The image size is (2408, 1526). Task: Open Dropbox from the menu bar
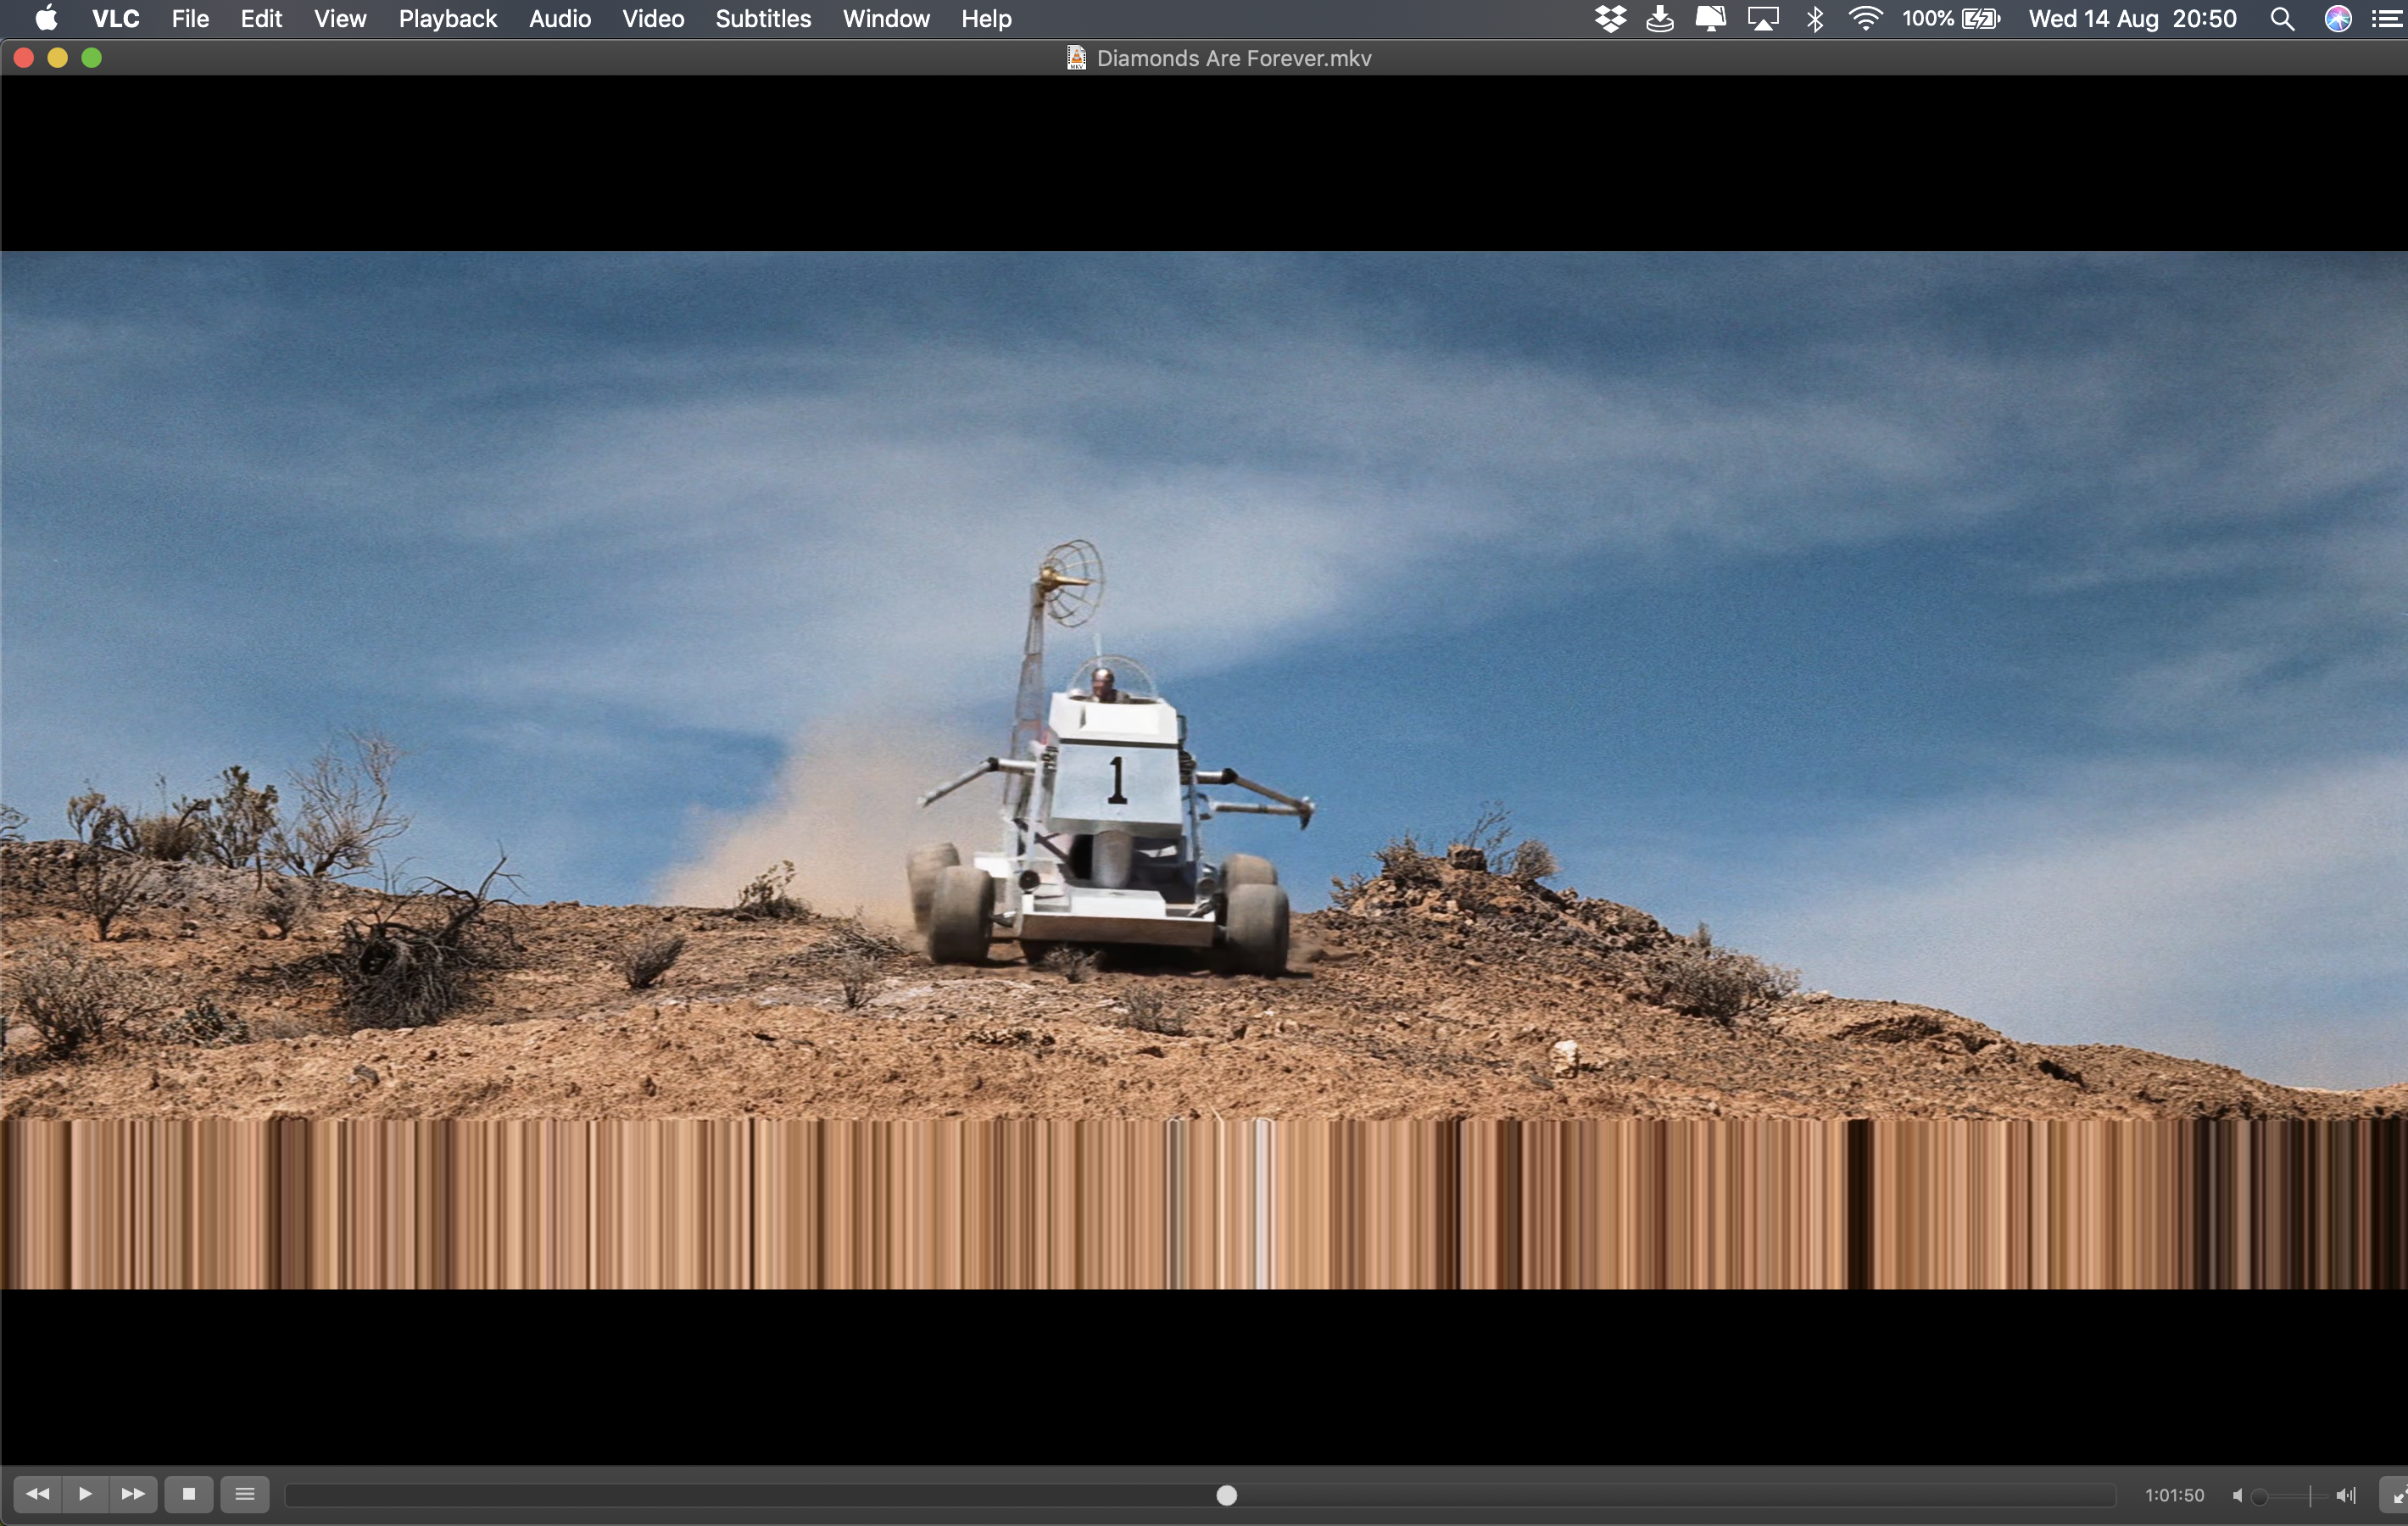click(1610, 19)
